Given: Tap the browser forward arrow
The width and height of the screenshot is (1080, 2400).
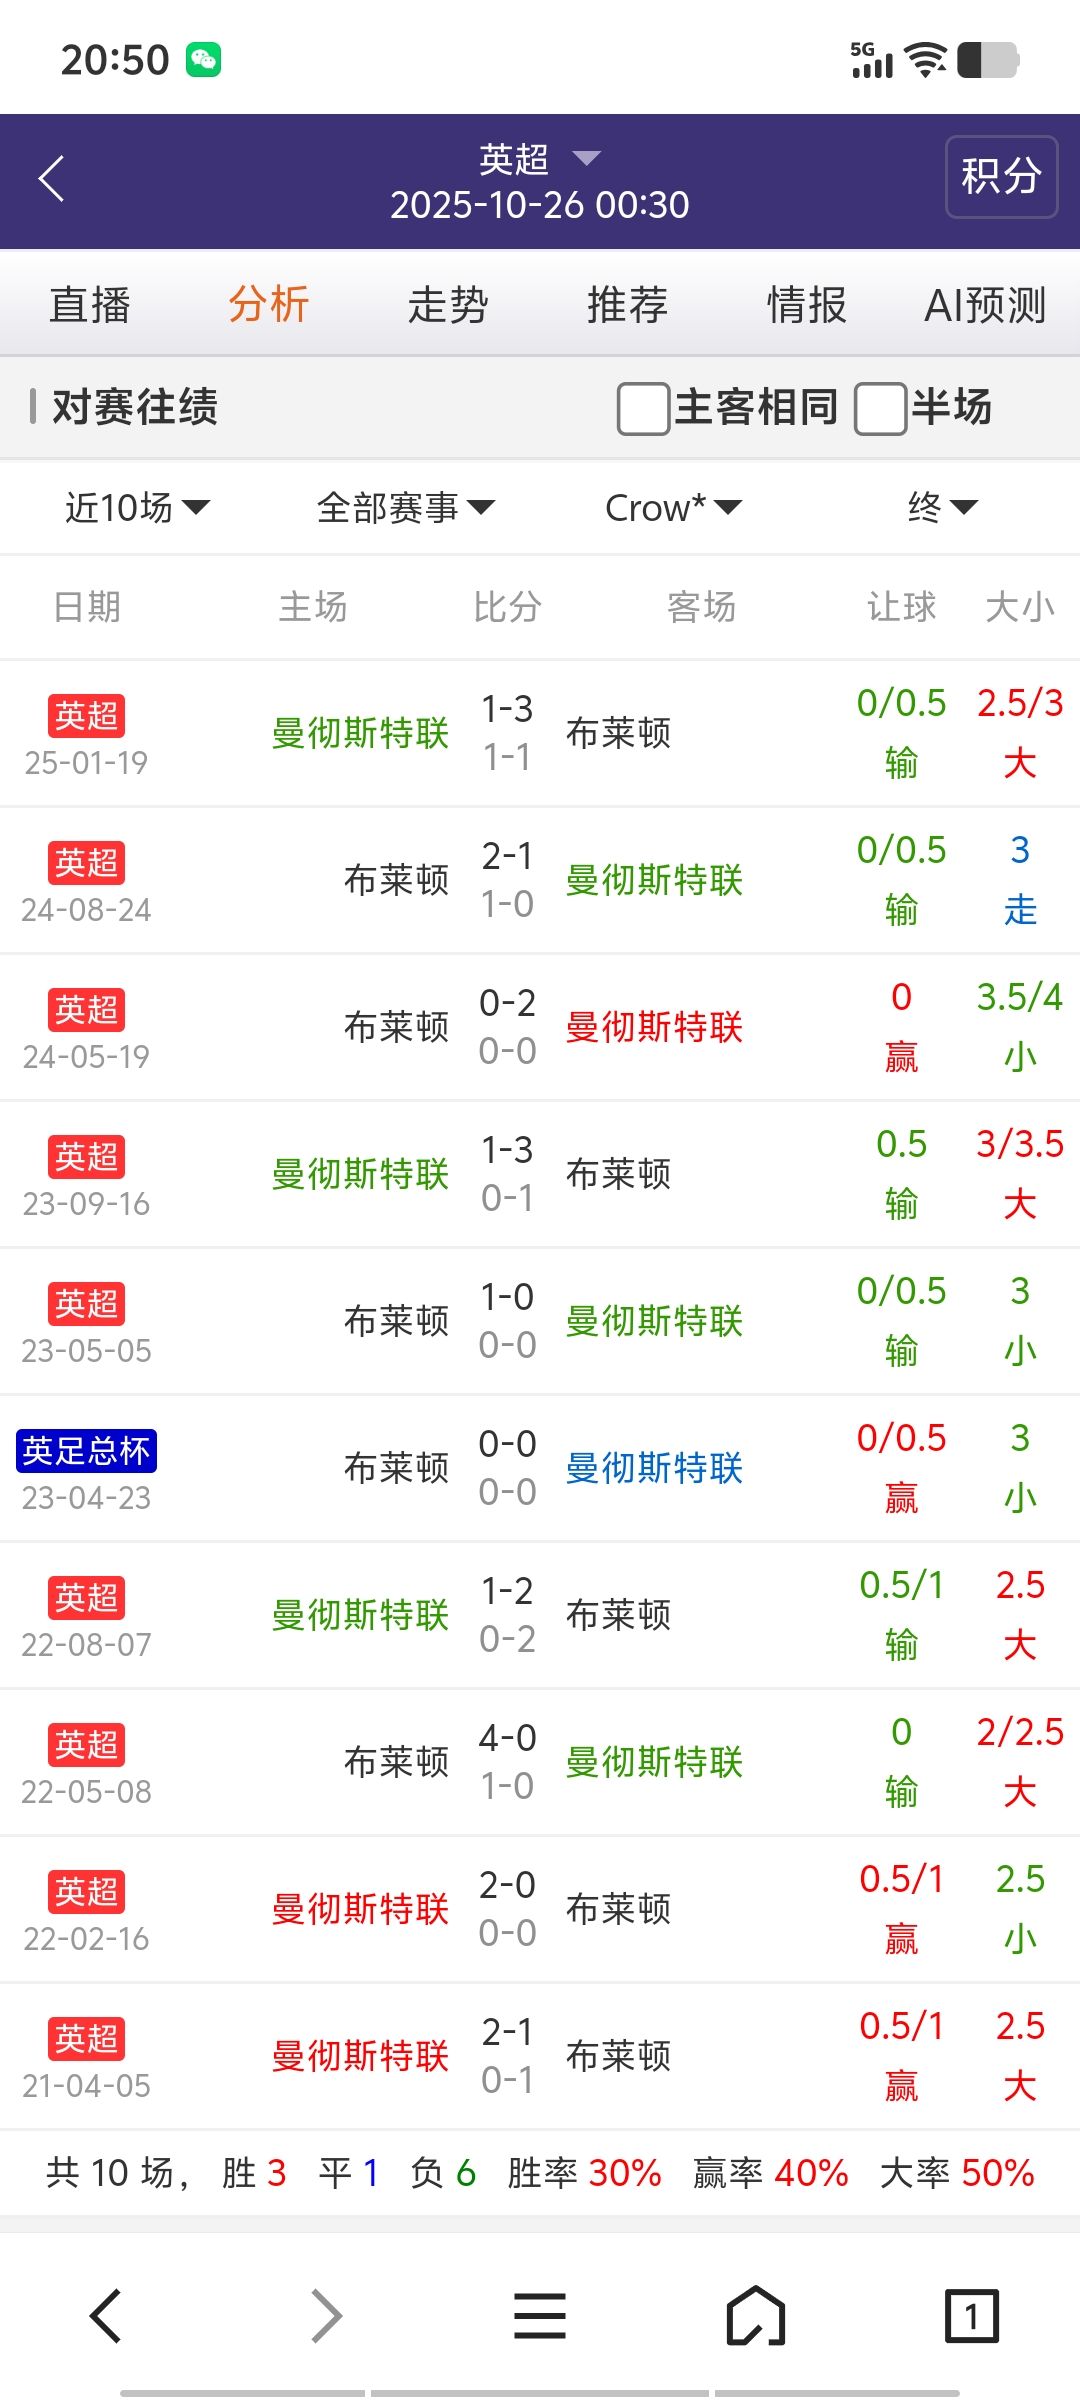Looking at the screenshot, I should coord(326,2316).
